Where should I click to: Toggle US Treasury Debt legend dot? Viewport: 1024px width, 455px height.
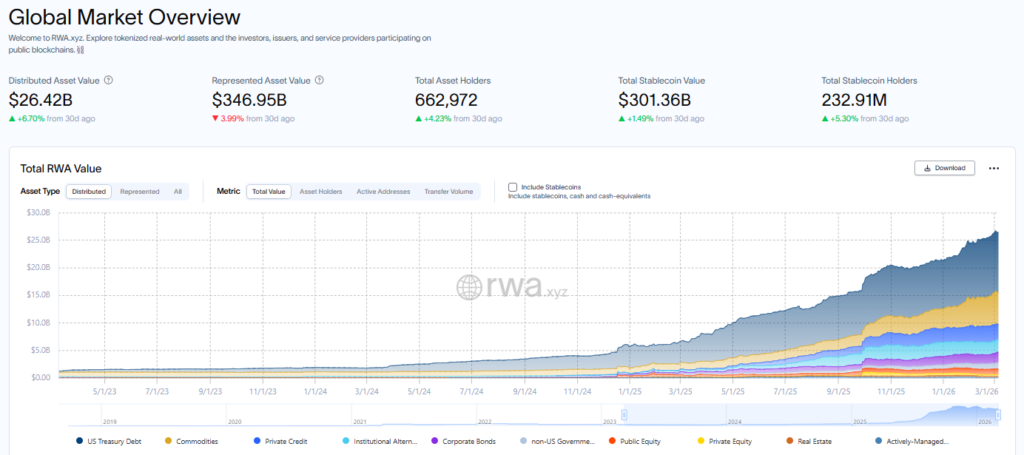[79, 440]
